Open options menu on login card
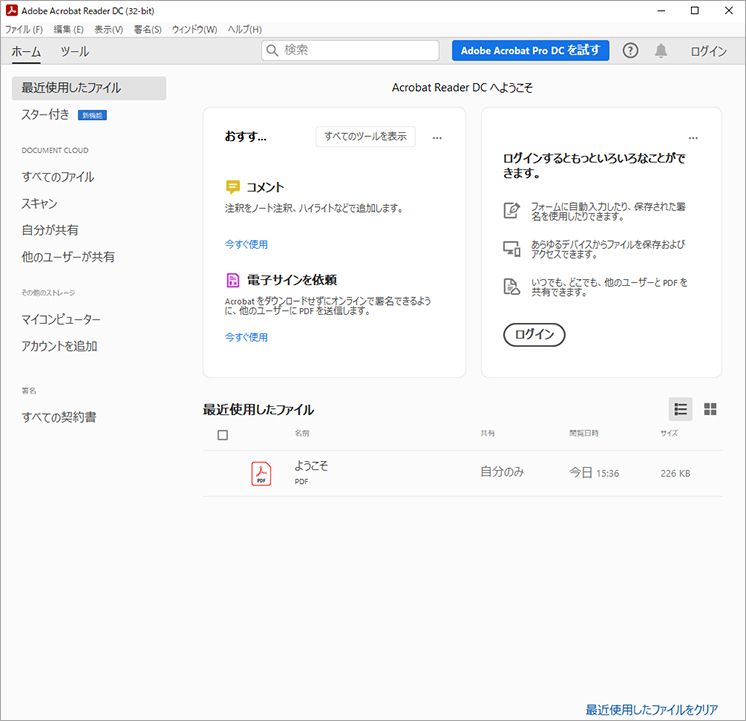 693,138
